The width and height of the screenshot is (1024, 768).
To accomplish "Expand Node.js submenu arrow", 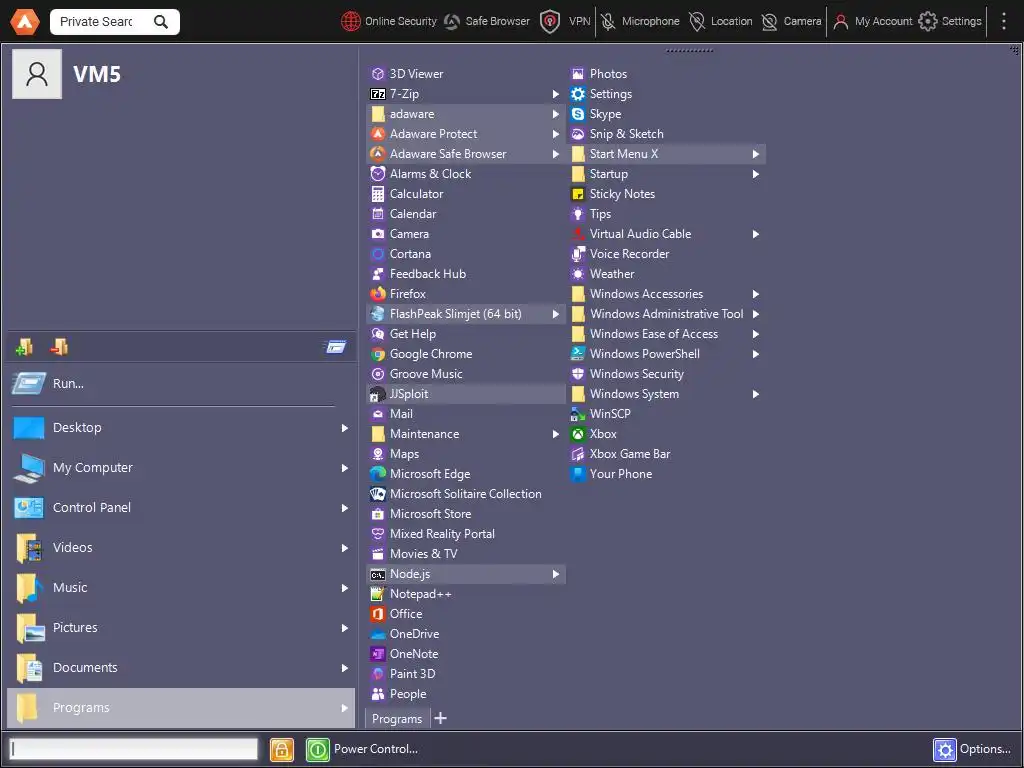I will click(556, 574).
